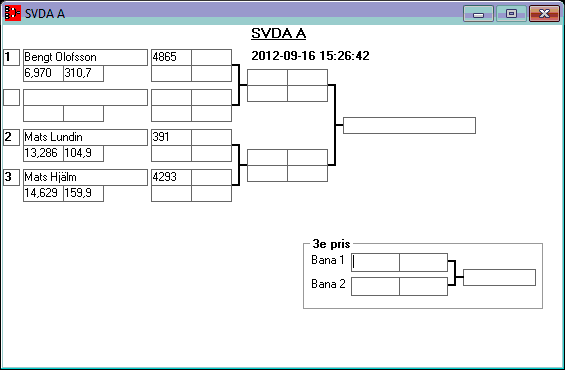Screen dimensions: 565x370
Task: Click the SVDA A app icon in title bar
Action: pyautogui.click(x=13, y=13)
